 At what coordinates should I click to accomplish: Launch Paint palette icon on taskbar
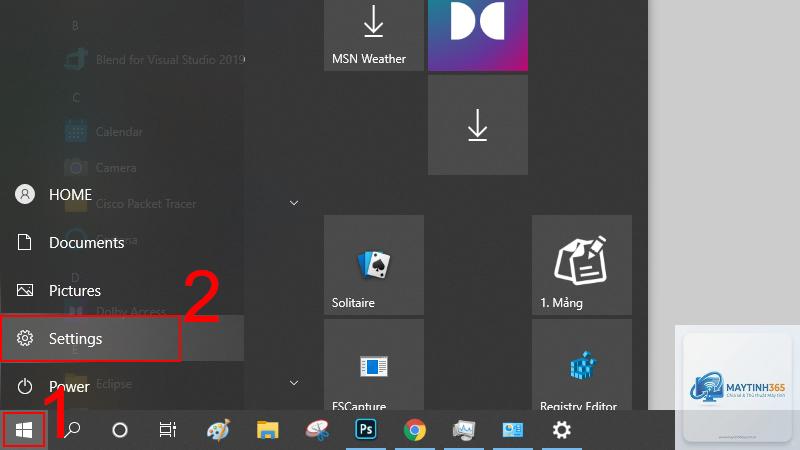point(218,430)
